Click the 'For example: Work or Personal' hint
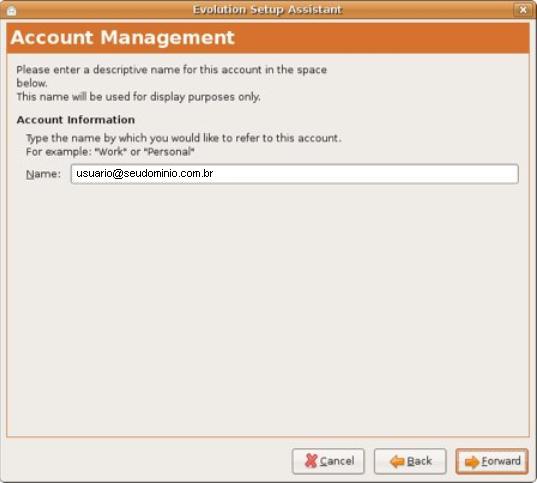This screenshot has height=483, width=537. [x=110, y=152]
